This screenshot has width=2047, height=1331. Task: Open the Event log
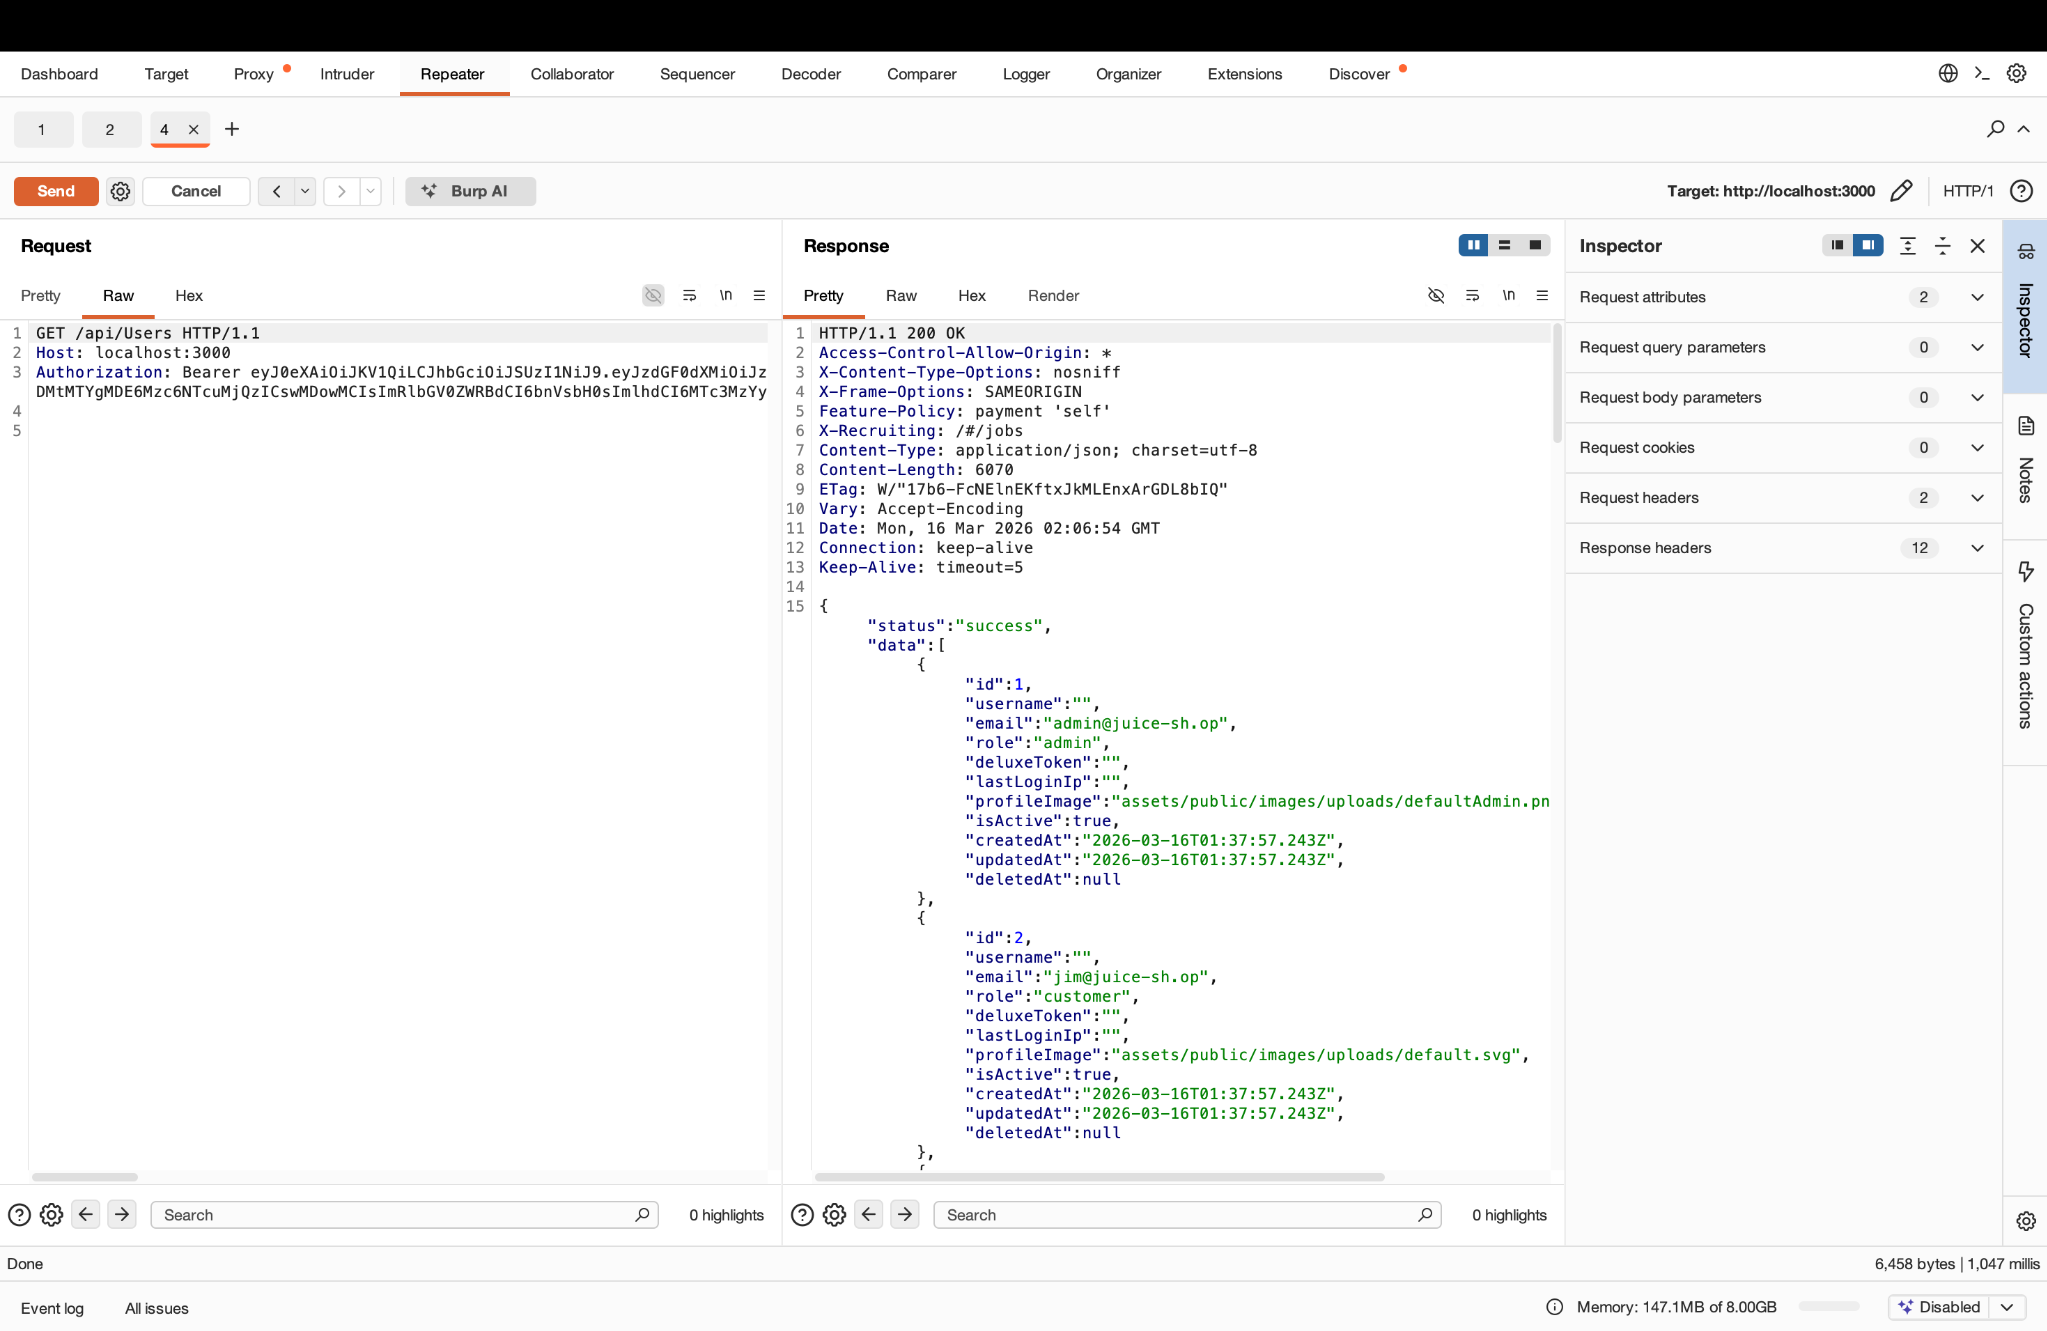pyautogui.click(x=52, y=1308)
